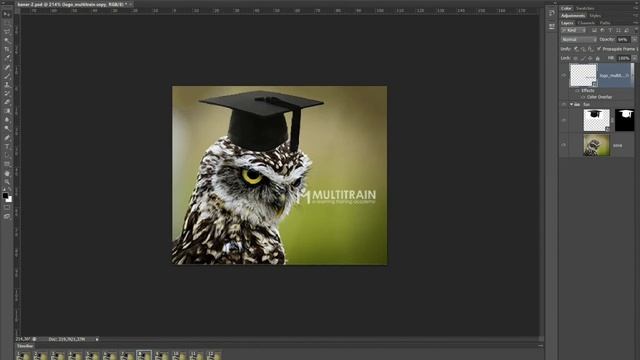Image resolution: width=640 pixels, height=360 pixels.
Task: Select the Gradient tool
Action: click(7, 111)
